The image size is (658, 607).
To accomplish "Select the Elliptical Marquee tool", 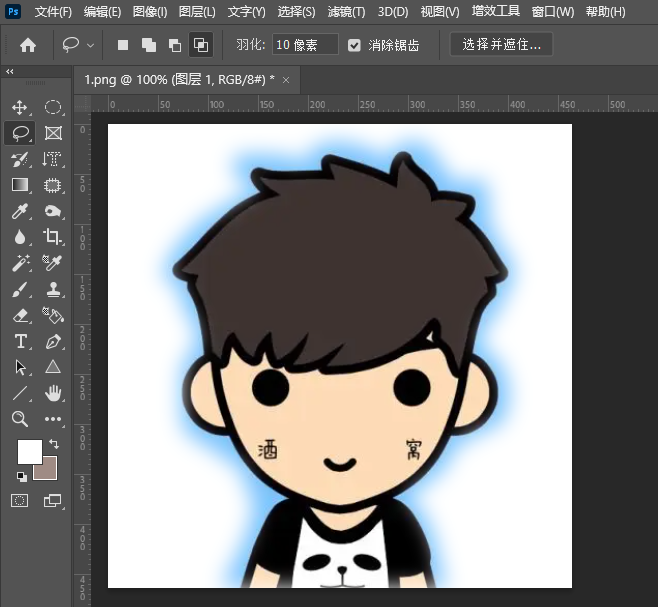I will tap(53, 107).
